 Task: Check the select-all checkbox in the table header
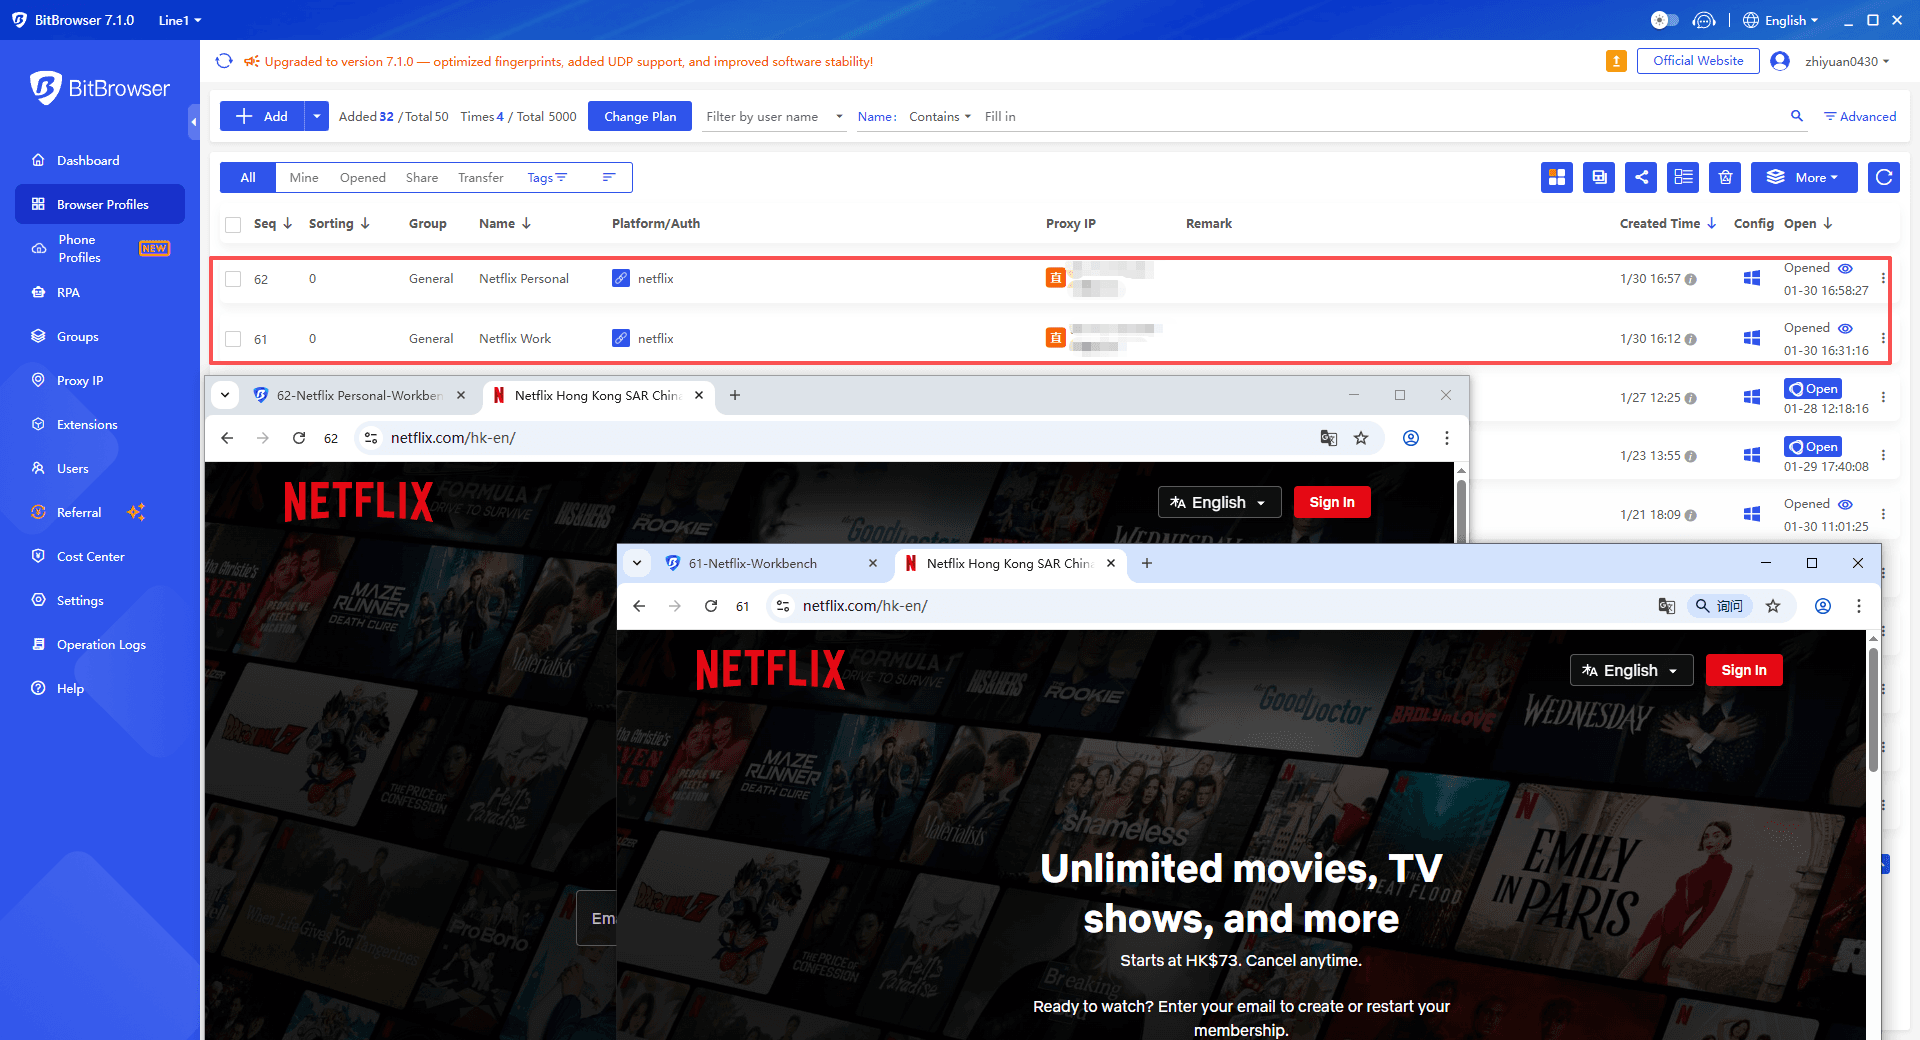(x=233, y=224)
